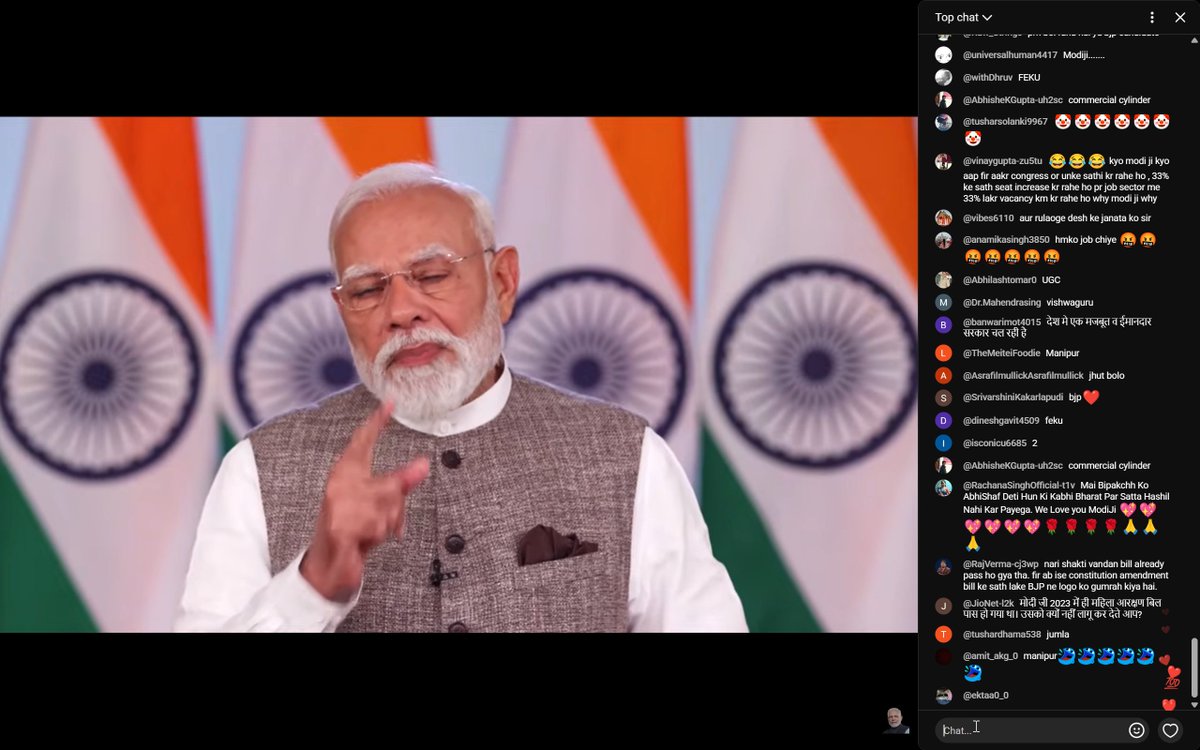Open @vinaygupta-zu5tu avatar

point(943,161)
